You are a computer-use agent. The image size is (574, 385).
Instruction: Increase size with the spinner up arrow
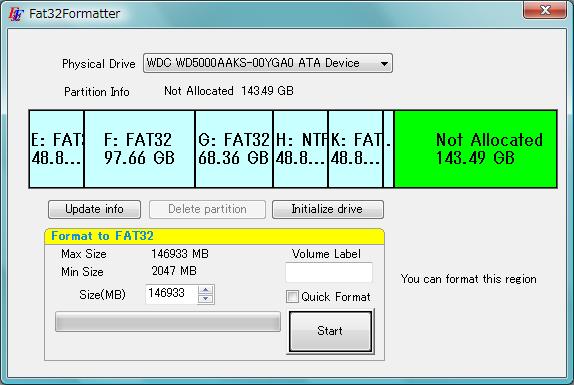205,290
